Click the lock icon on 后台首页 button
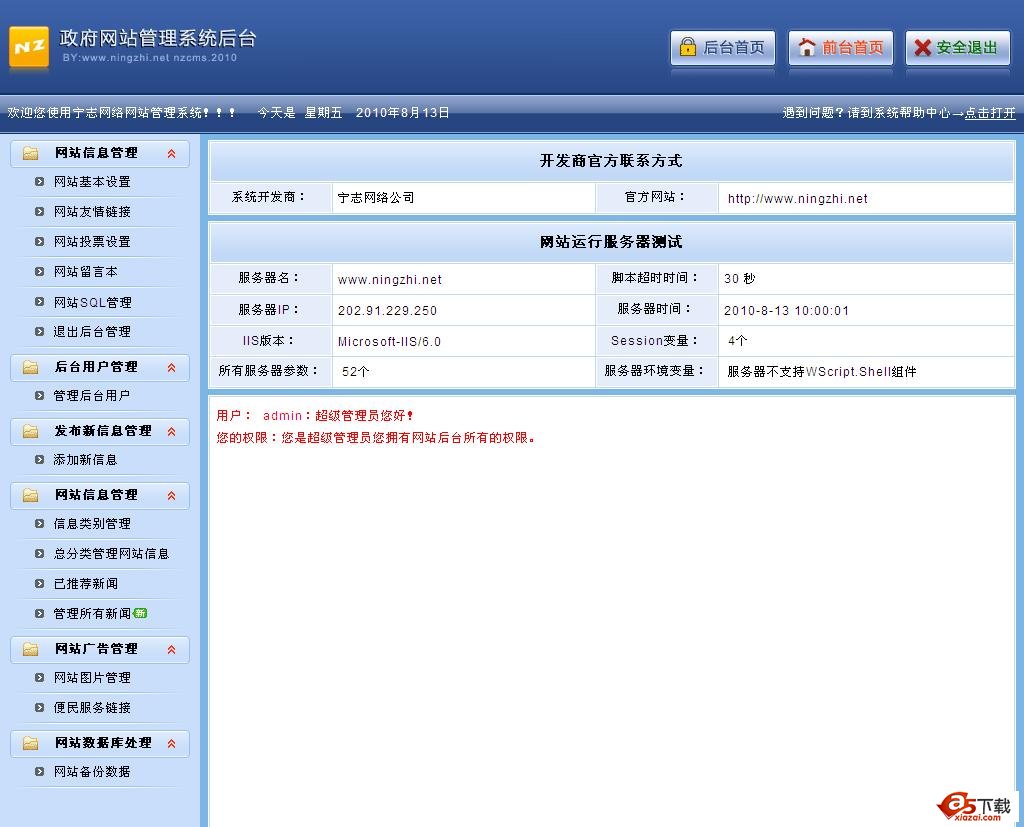Viewport: 1024px width, 827px height. 687,47
